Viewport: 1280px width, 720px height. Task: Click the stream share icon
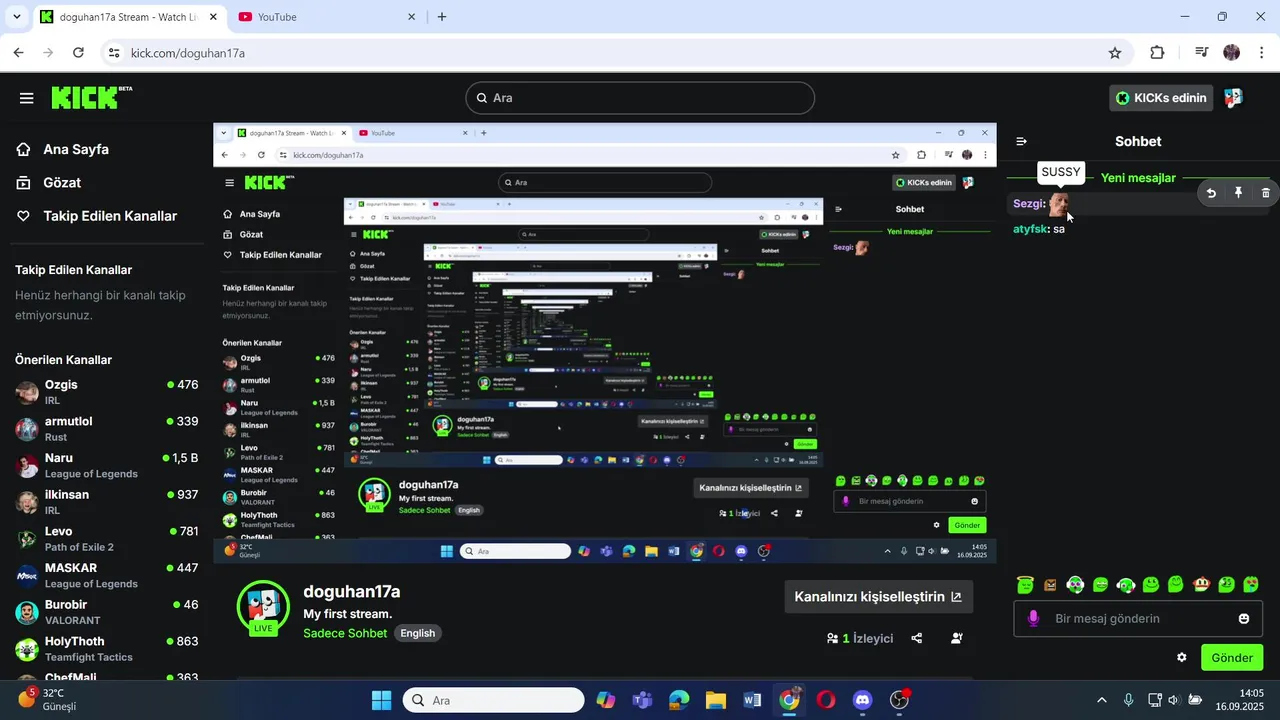[x=917, y=638]
